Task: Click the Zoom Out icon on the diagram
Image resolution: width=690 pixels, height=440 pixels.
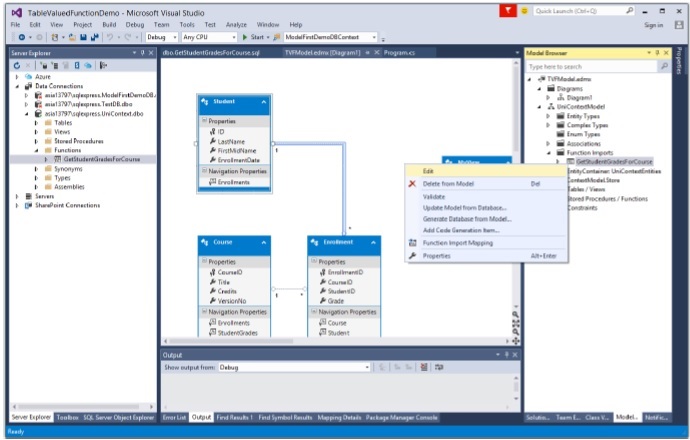Action: point(515,332)
